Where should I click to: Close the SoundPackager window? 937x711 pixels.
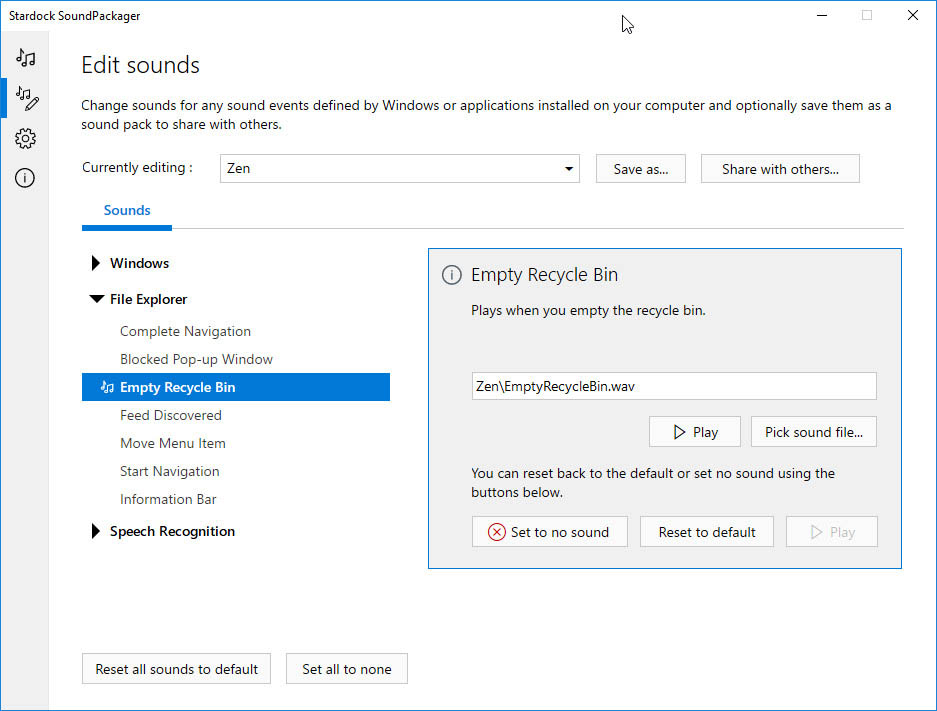(913, 16)
